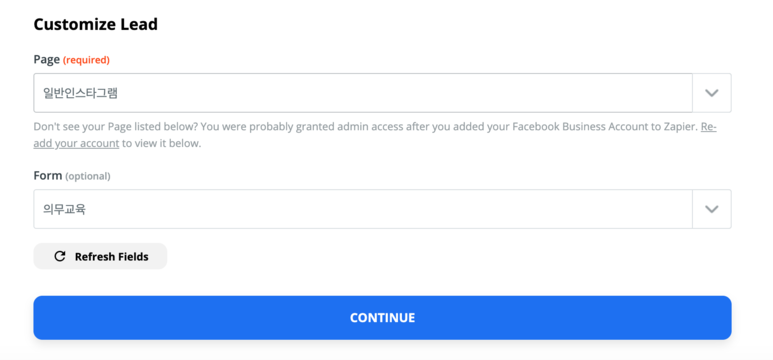Click the Customize Lead heading
This screenshot has height=360, width=773.
pyautogui.click(x=96, y=24)
